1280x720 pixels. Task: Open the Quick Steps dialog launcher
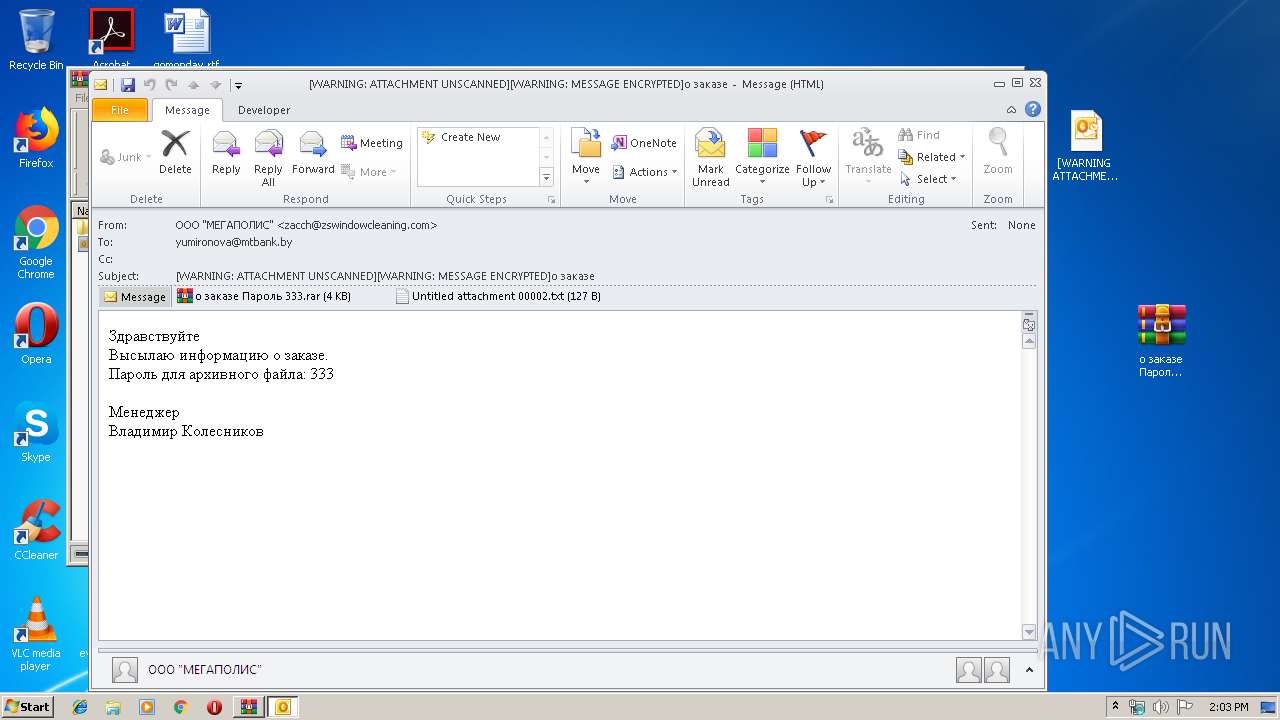click(x=552, y=200)
